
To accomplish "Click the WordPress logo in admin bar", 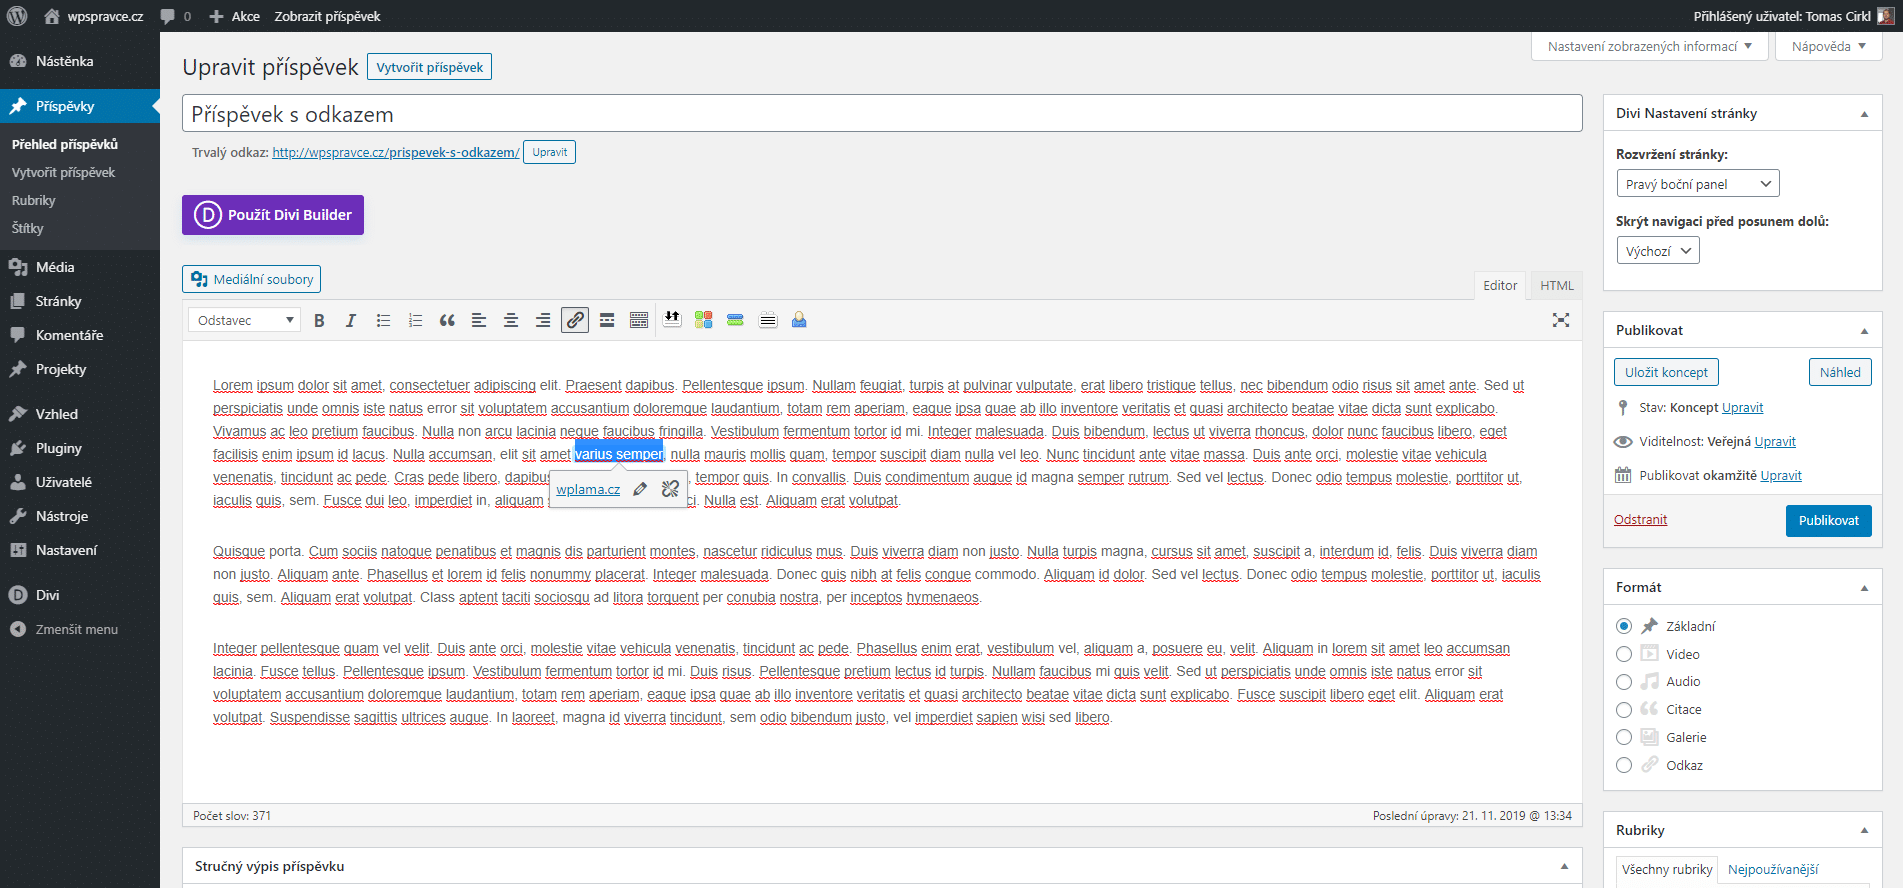I will coord(17,16).
